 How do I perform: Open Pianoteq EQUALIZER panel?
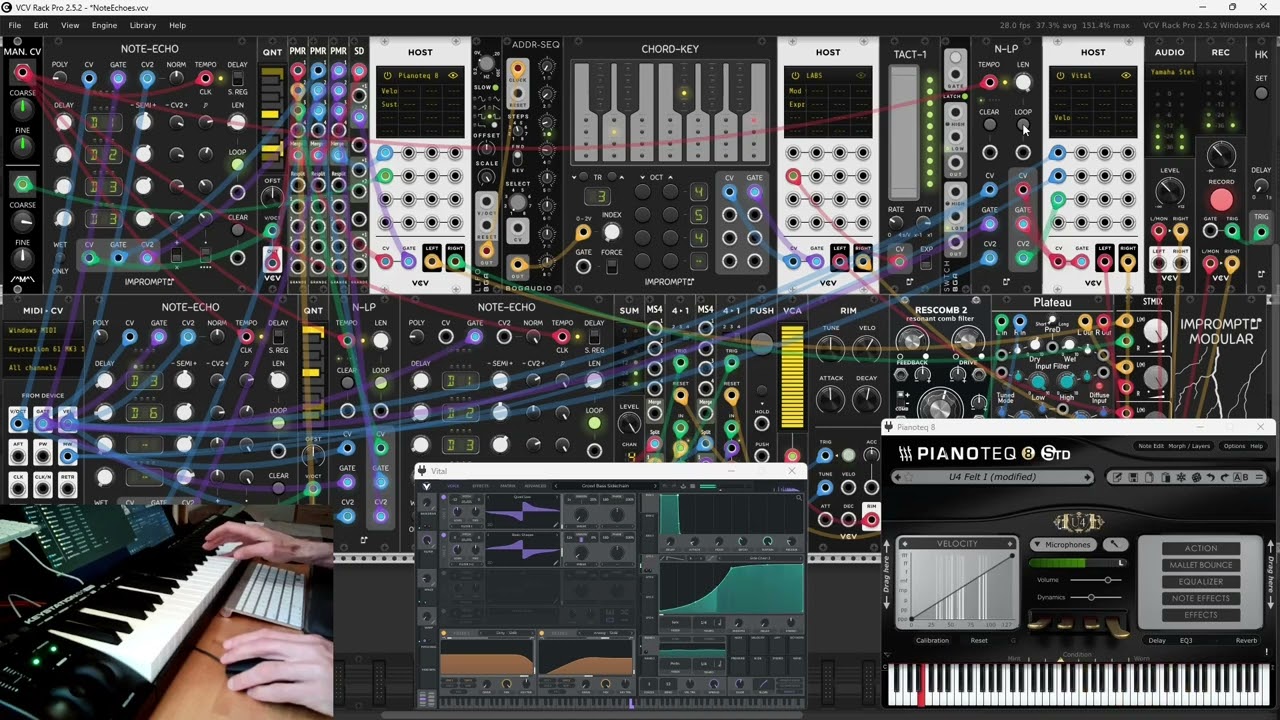tap(1201, 582)
